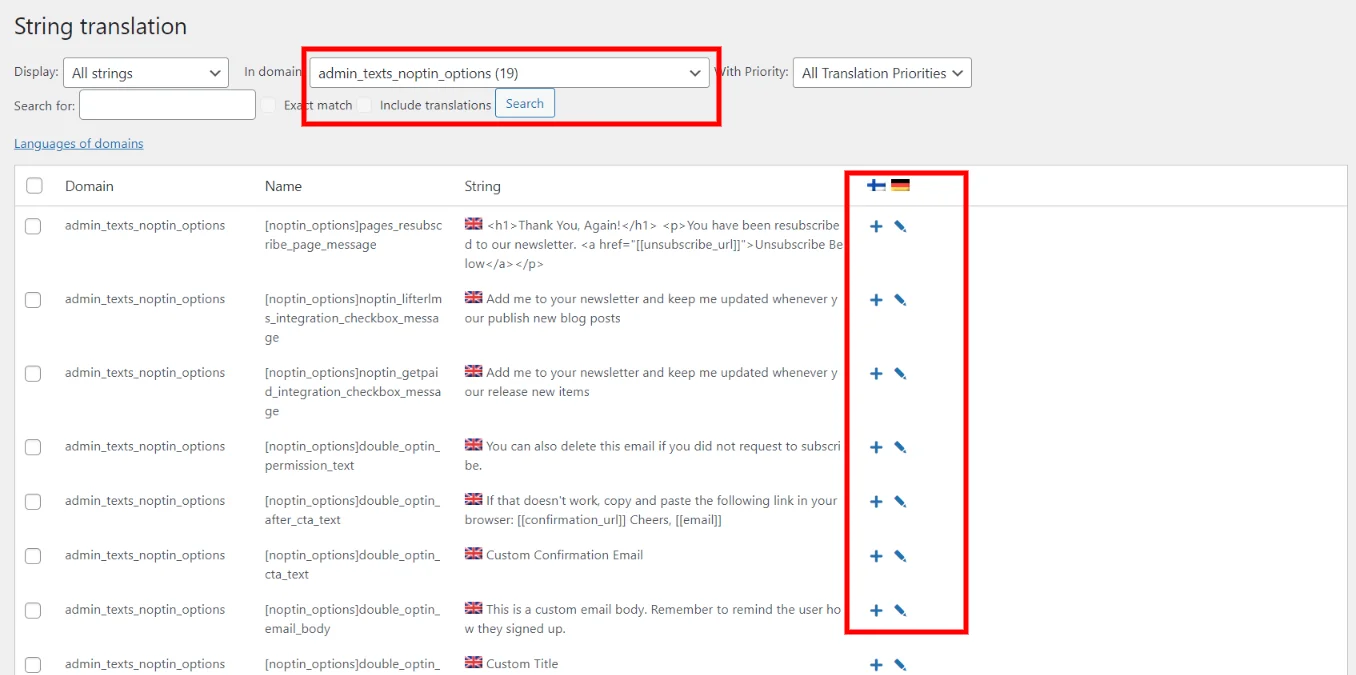
Task: Select the pages_resubscribe_page_message row checkbox
Action: click(33, 227)
